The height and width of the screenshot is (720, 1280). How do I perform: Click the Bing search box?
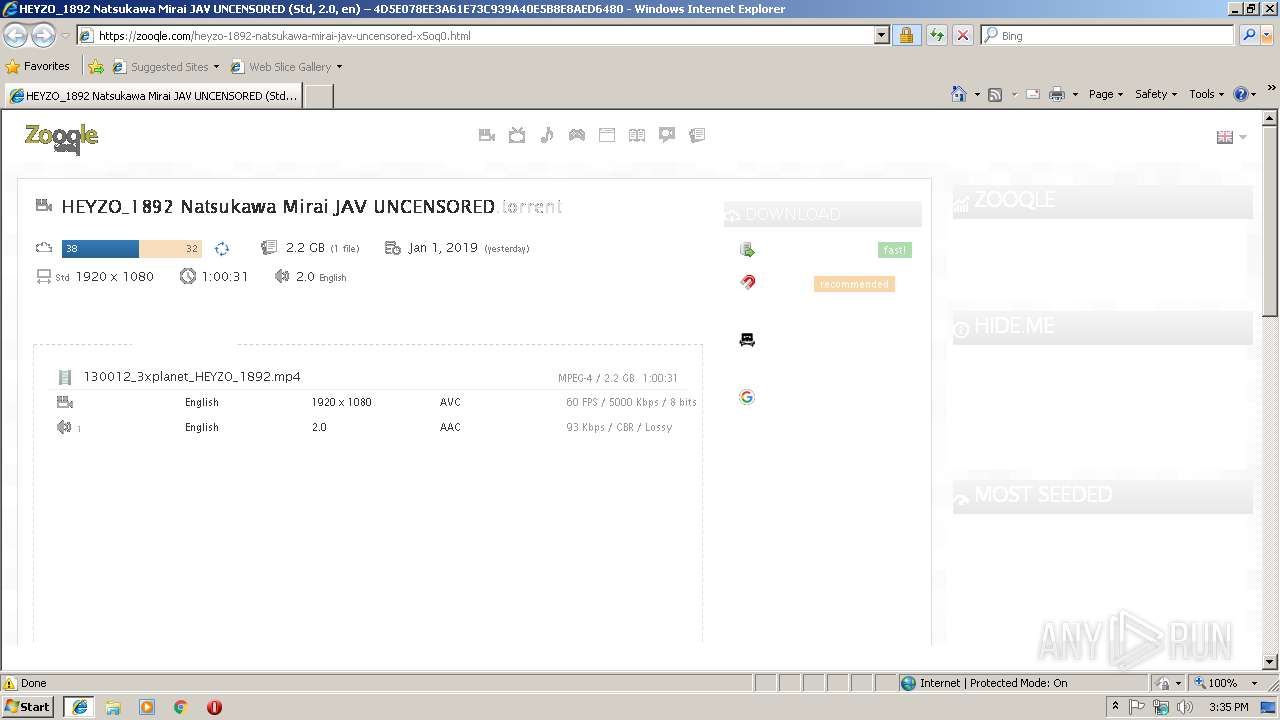[1108, 35]
